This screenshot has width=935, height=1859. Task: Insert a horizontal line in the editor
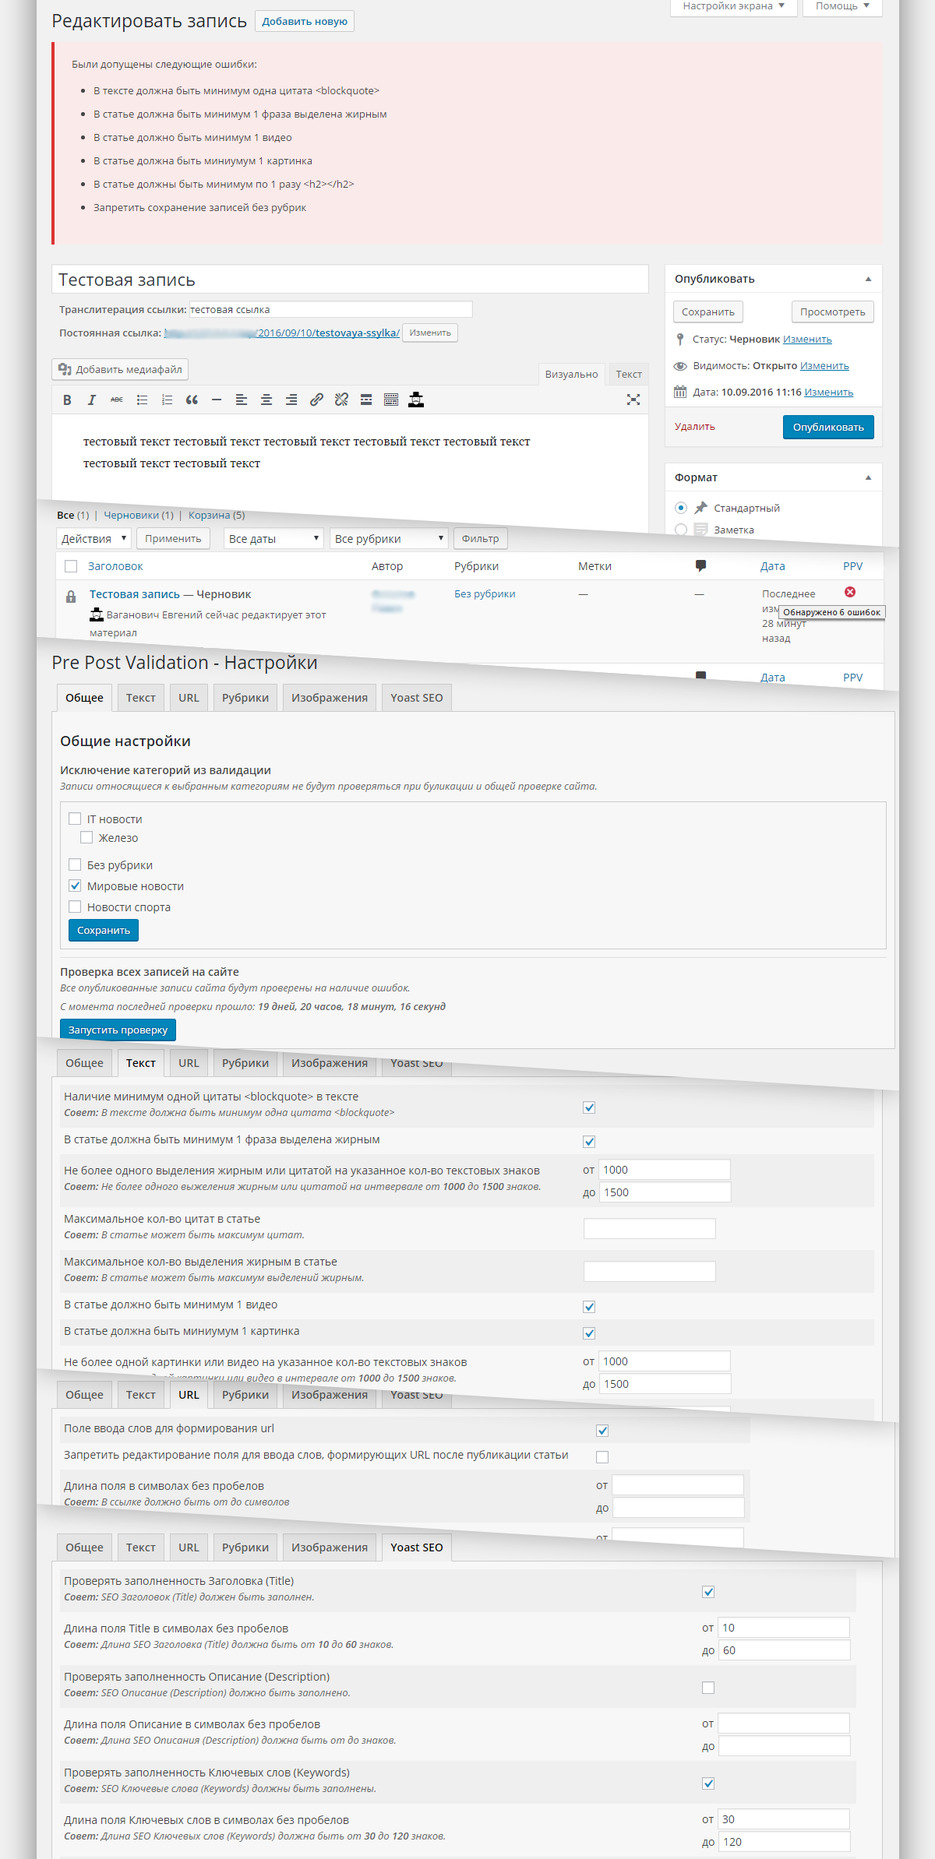[216, 400]
